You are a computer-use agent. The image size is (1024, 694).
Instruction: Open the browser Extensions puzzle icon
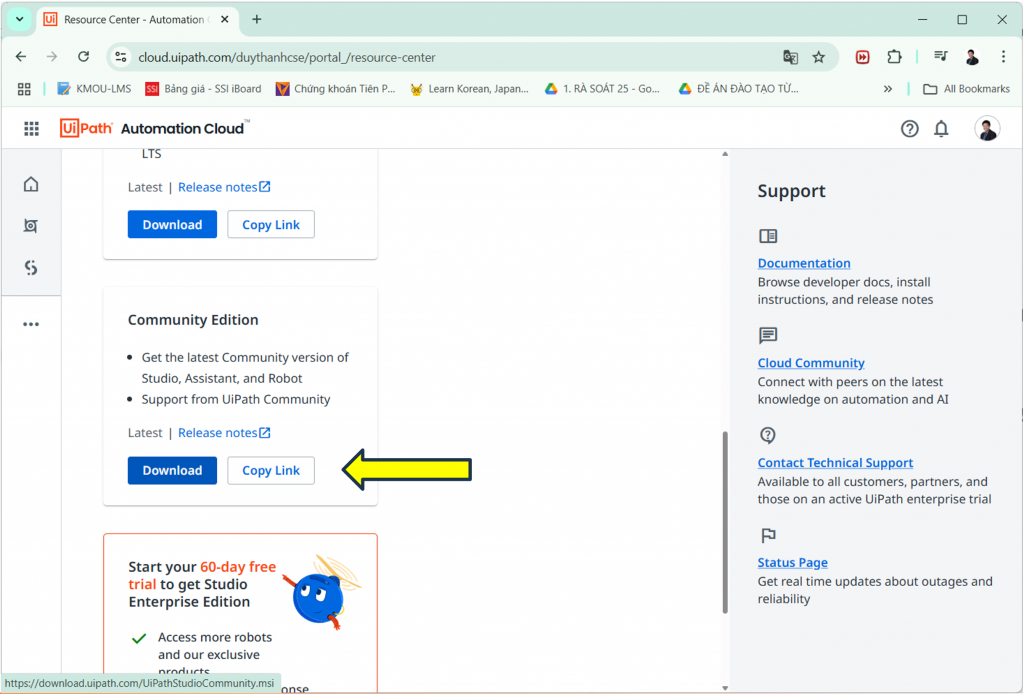click(x=894, y=57)
